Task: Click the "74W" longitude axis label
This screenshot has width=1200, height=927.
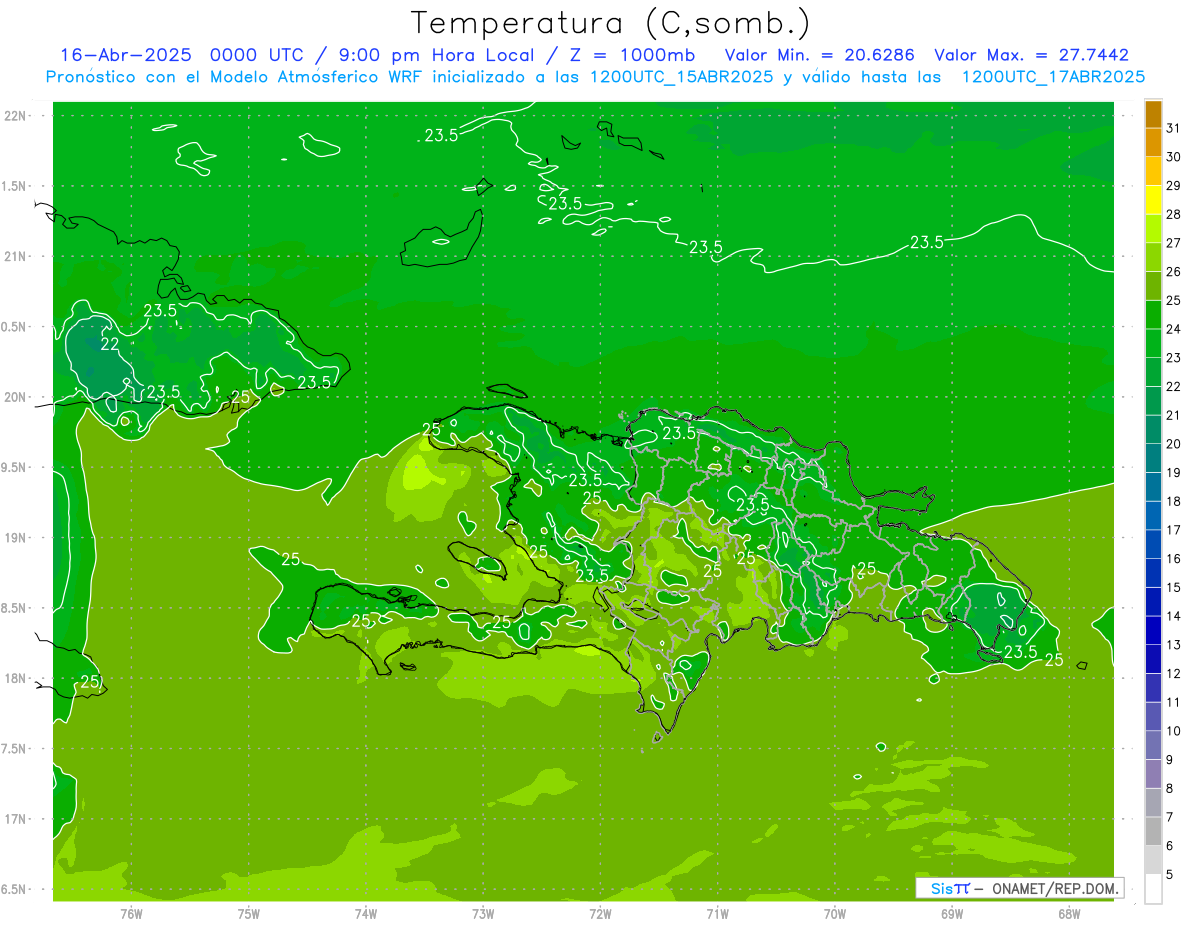Action: point(366,913)
